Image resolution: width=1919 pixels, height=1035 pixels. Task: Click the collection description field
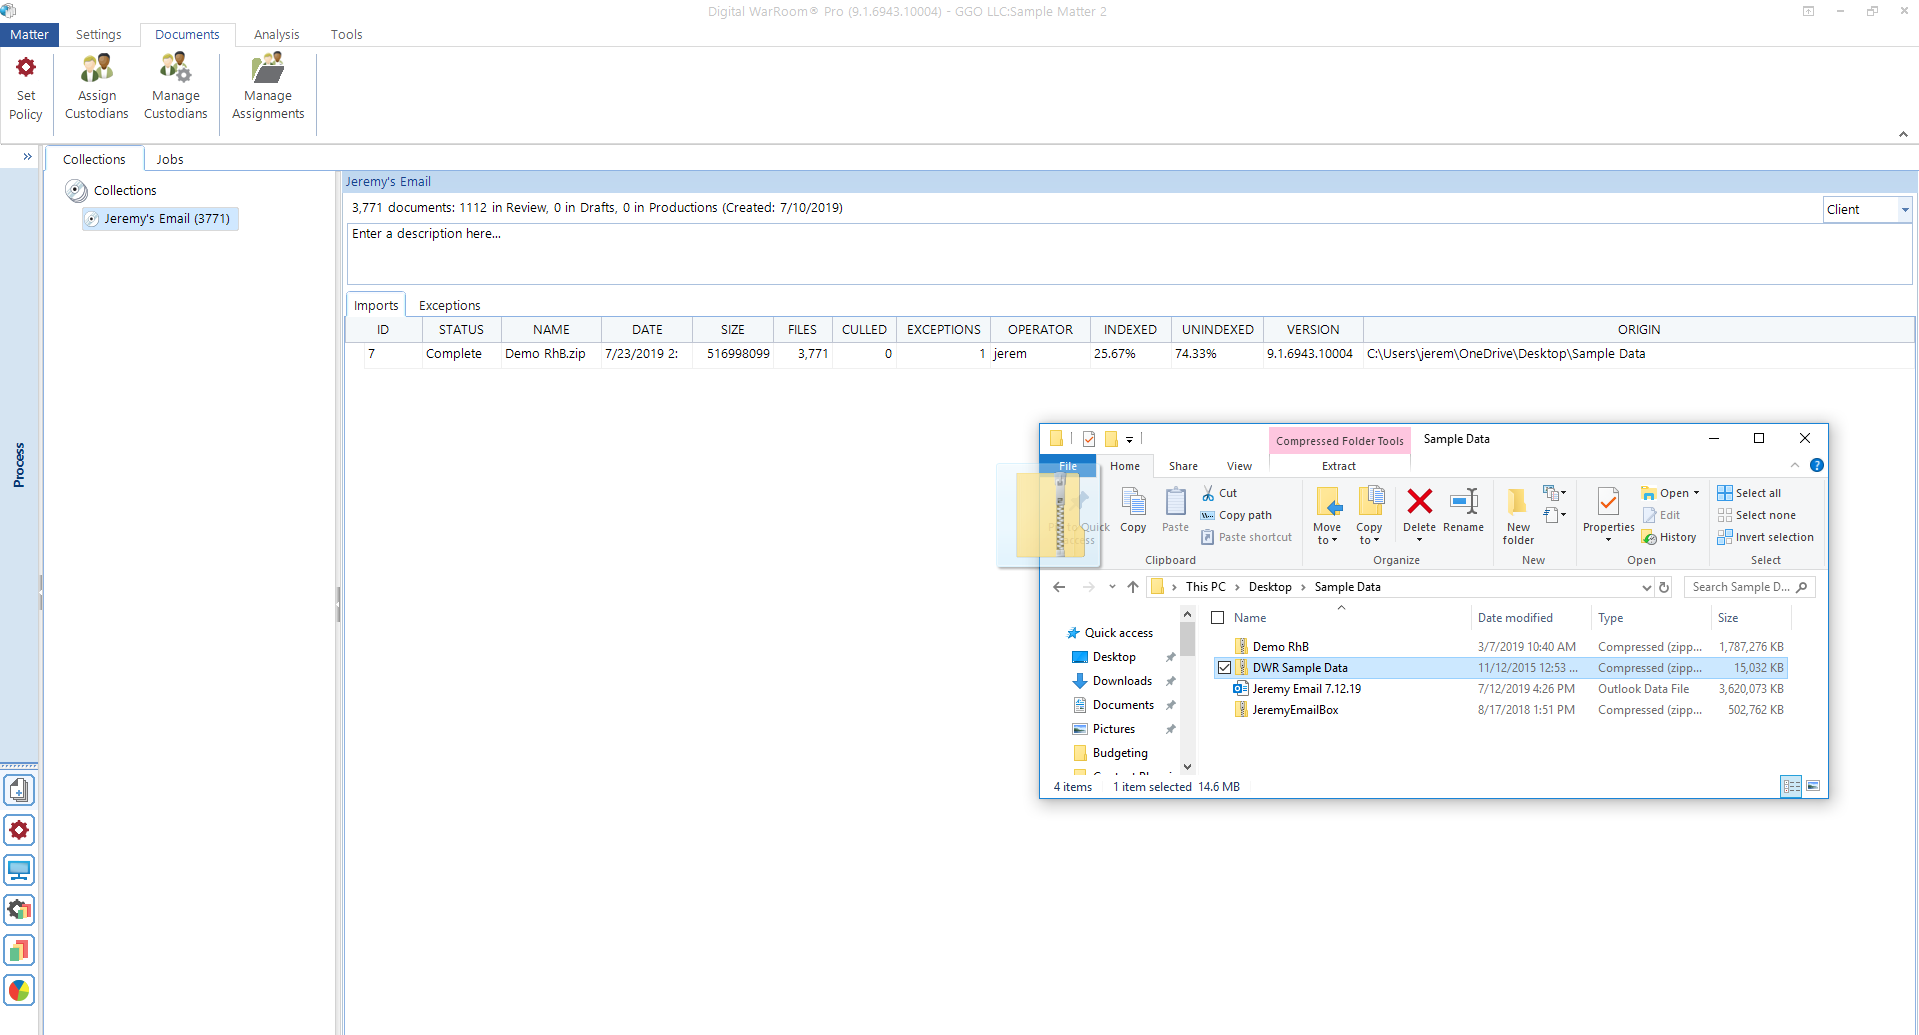click(x=1129, y=254)
